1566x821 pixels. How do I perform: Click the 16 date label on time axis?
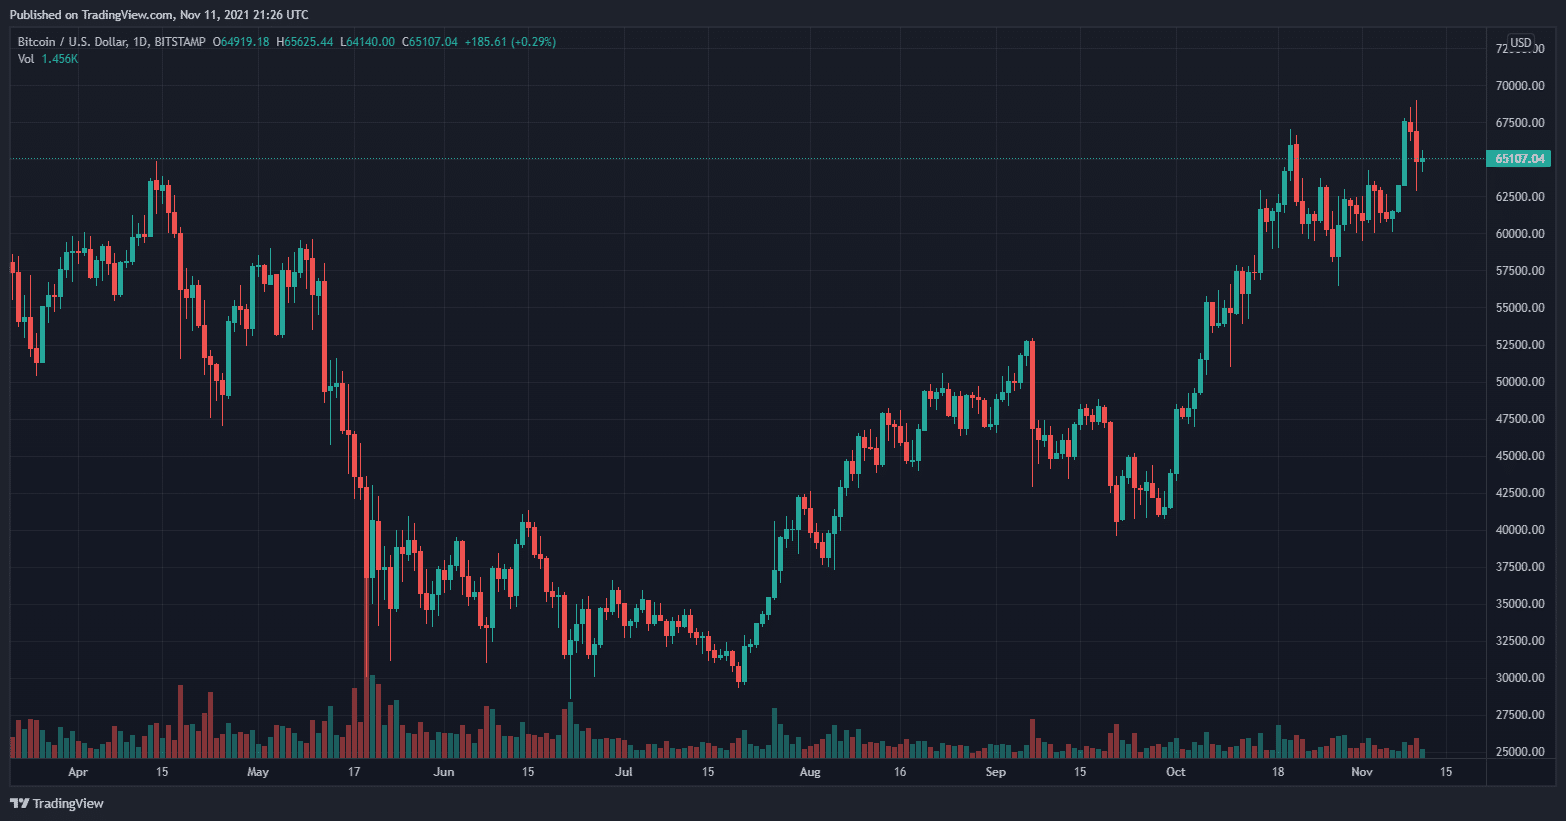900,772
